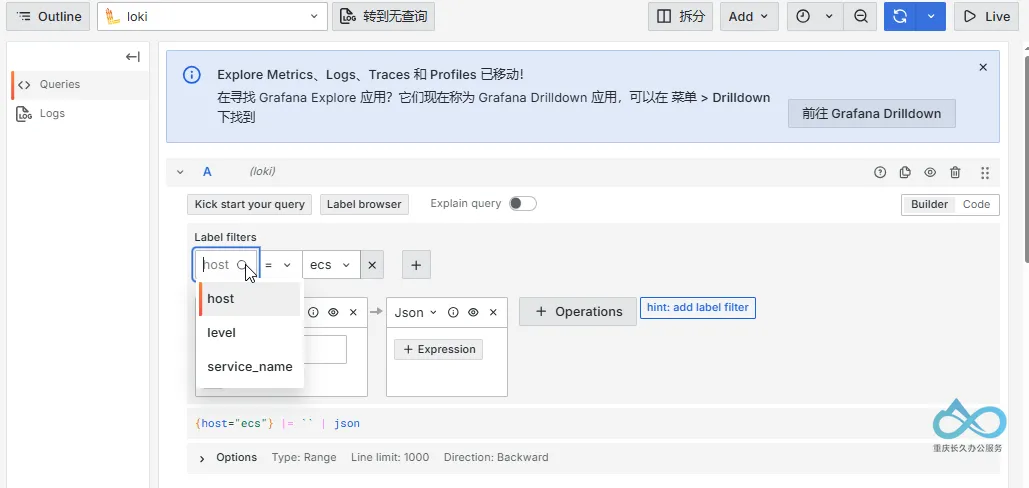
Task: Click the Outline list icon
Action: 24,16
